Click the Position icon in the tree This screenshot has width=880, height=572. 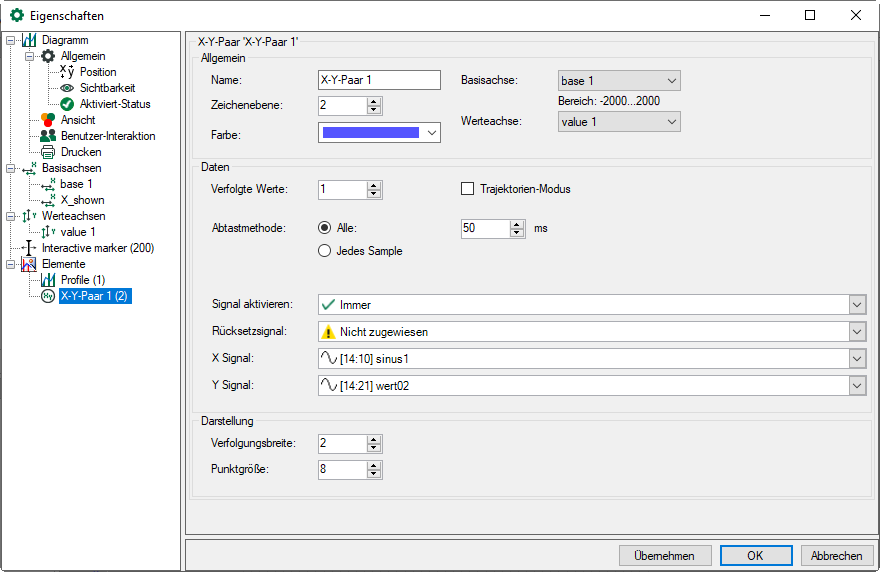click(67, 72)
